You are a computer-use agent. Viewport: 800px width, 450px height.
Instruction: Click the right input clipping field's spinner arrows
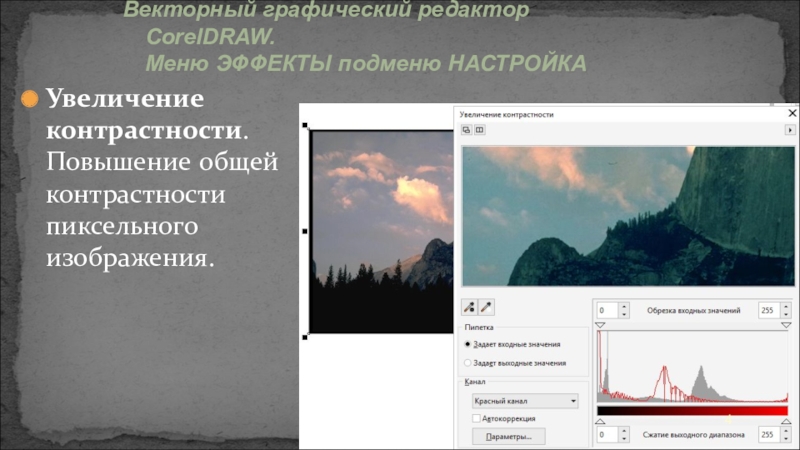(x=786, y=310)
